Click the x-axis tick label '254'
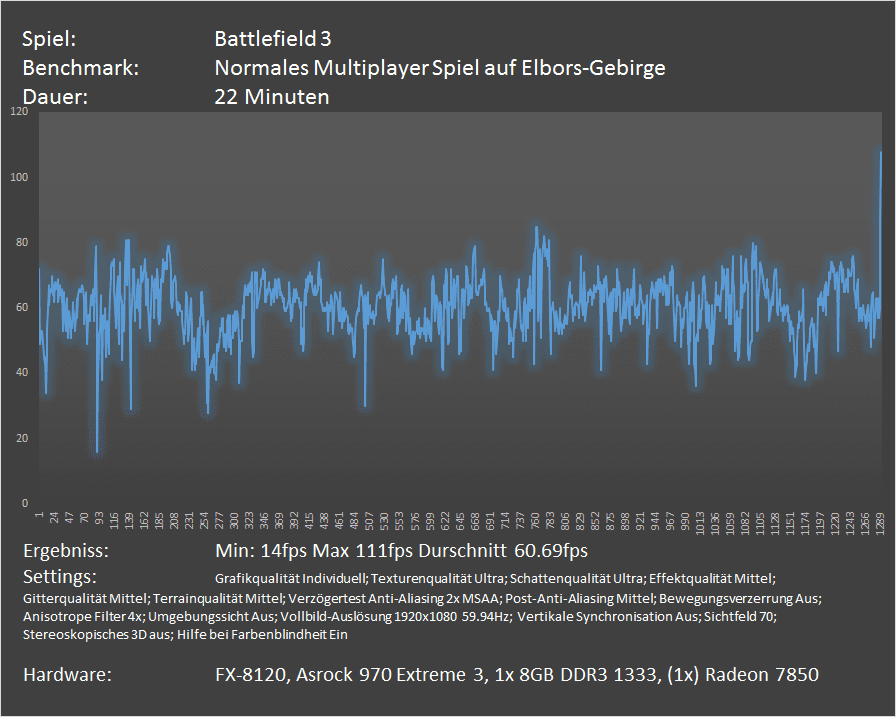896x717 pixels. pos(204,521)
